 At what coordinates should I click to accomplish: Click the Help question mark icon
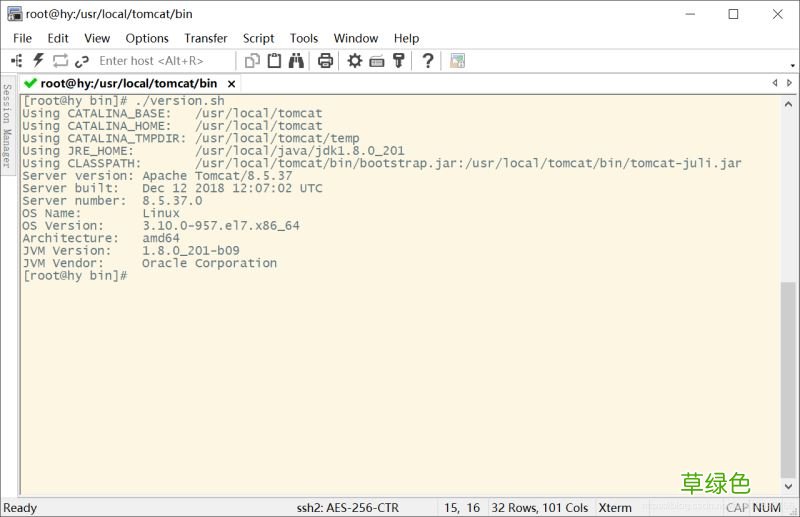pos(428,61)
